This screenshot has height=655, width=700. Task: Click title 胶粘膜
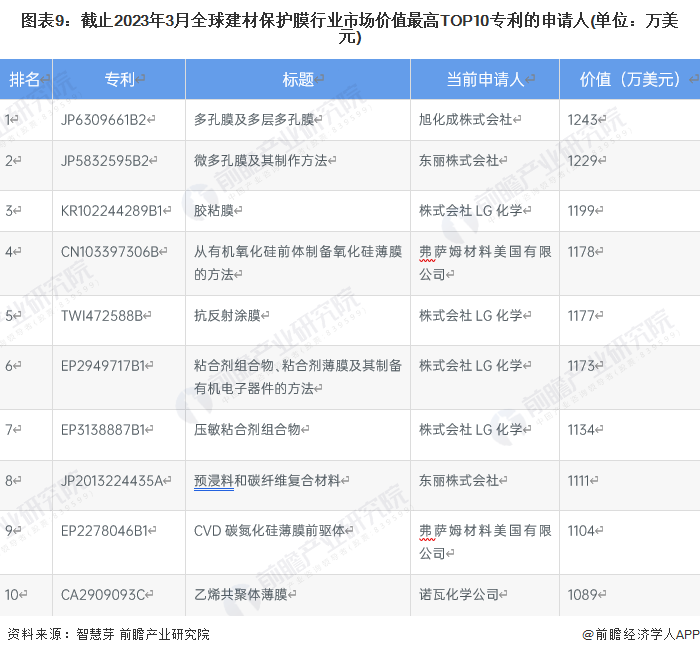pyautogui.click(x=214, y=210)
